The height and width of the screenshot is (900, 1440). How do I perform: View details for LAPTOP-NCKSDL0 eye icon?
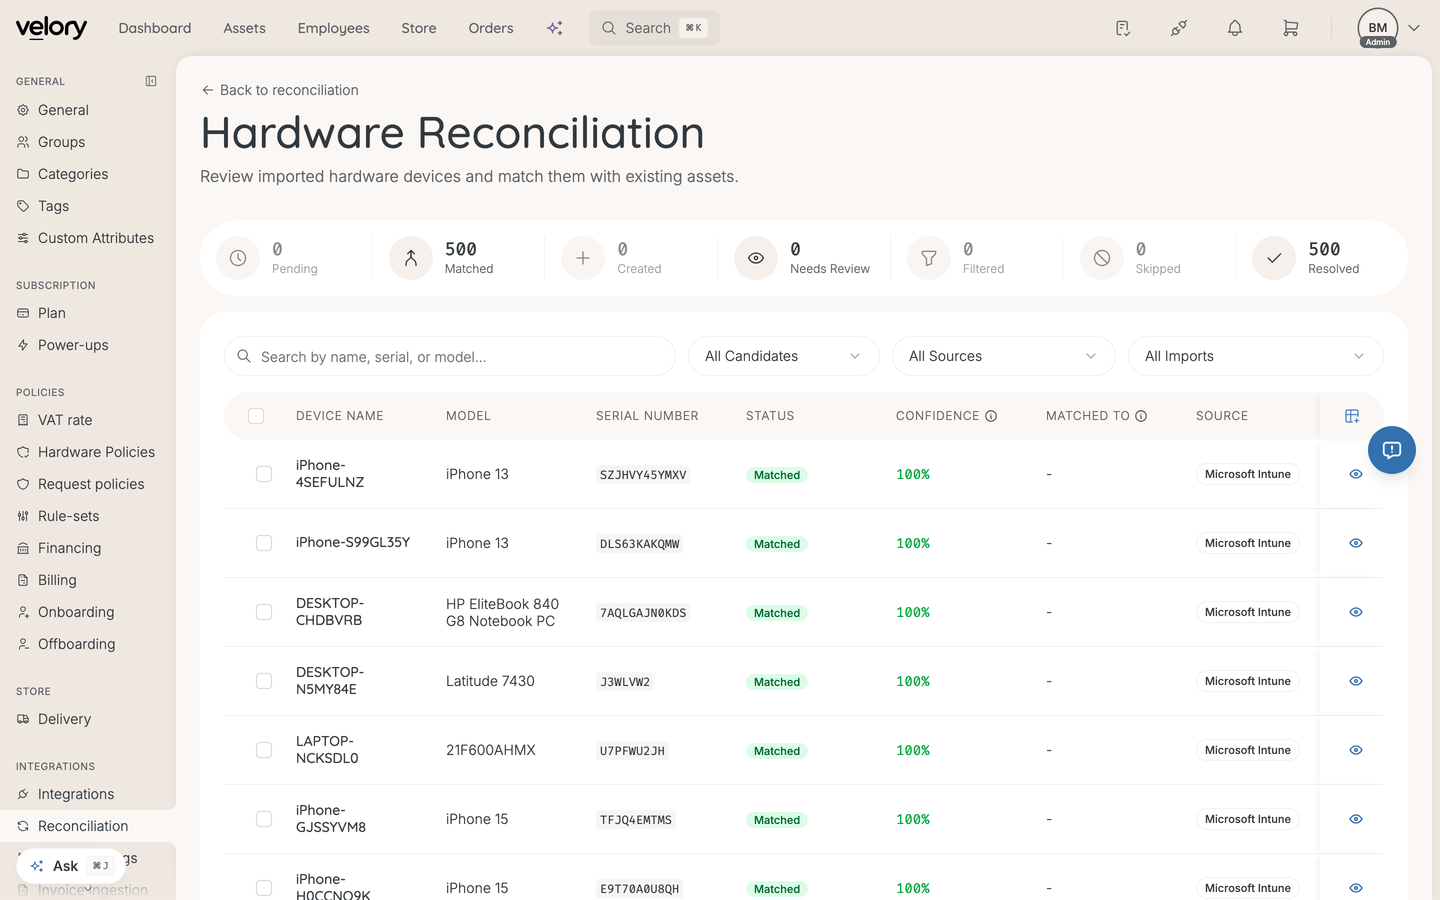pos(1356,750)
